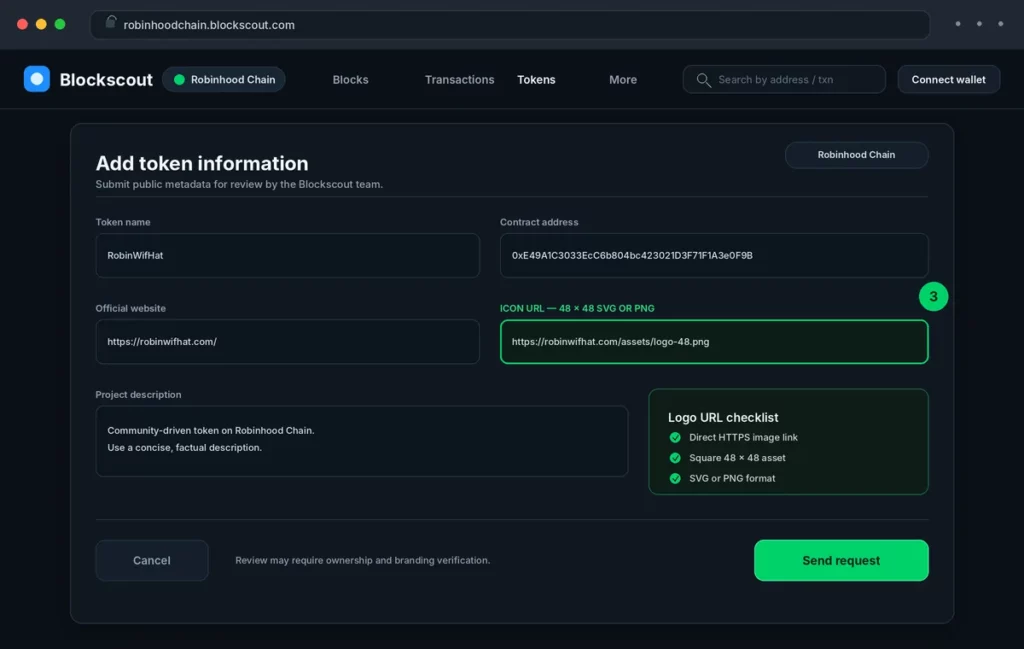Click the 'Square 48 × 48 asset' text
The width and height of the screenshot is (1024, 649).
tap(737, 458)
